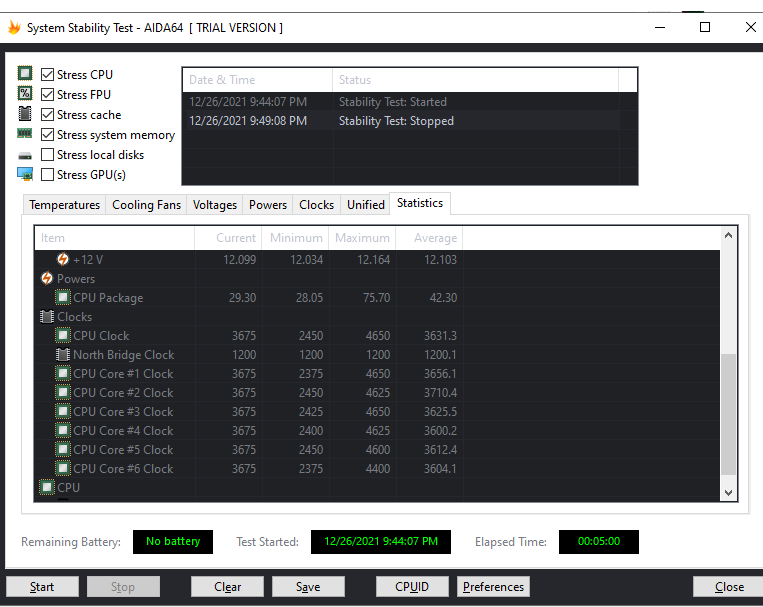This screenshot has height=607, width=763.
Task: Disable the Stress CPU checkbox
Action: 47,74
